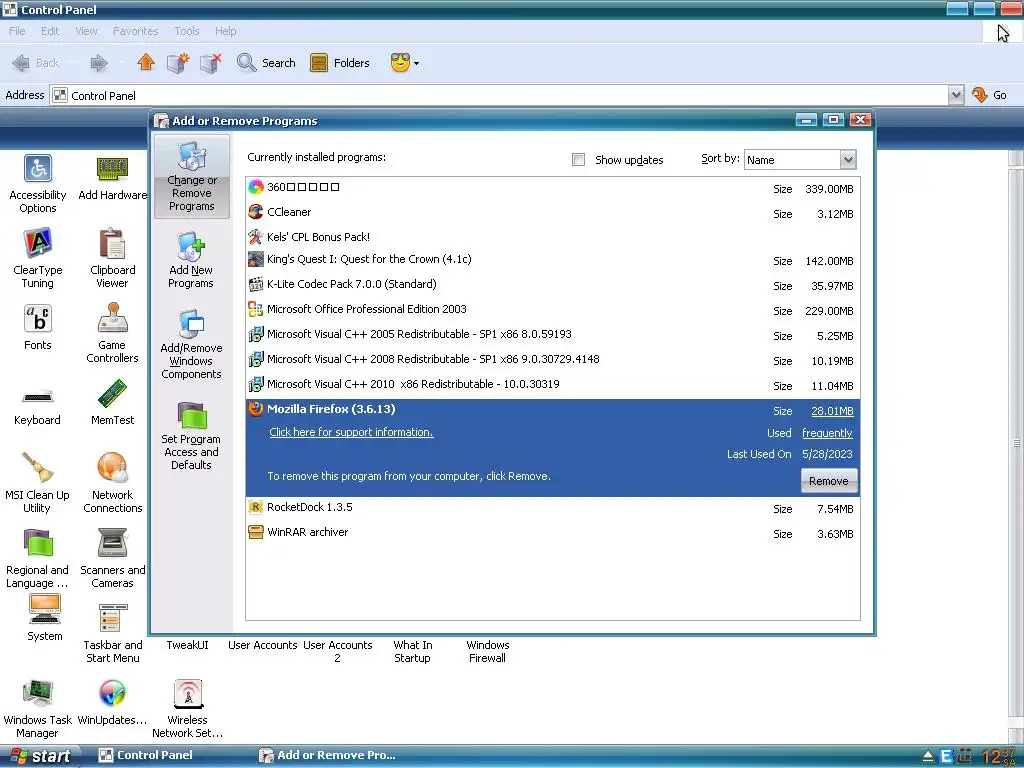The height and width of the screenshot is (768, 1024).
Task: Select King's Quest I program entry
Action: click(x=553, y=259)
